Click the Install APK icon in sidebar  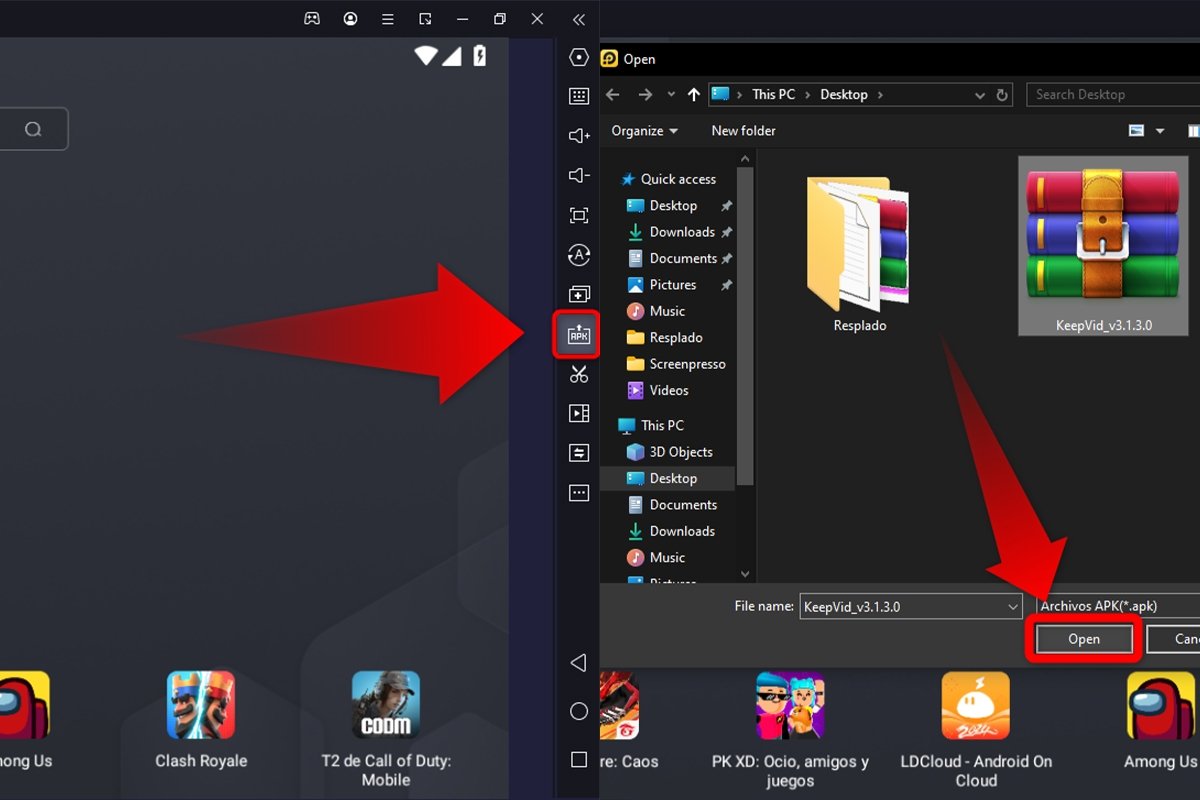[579, 334]
